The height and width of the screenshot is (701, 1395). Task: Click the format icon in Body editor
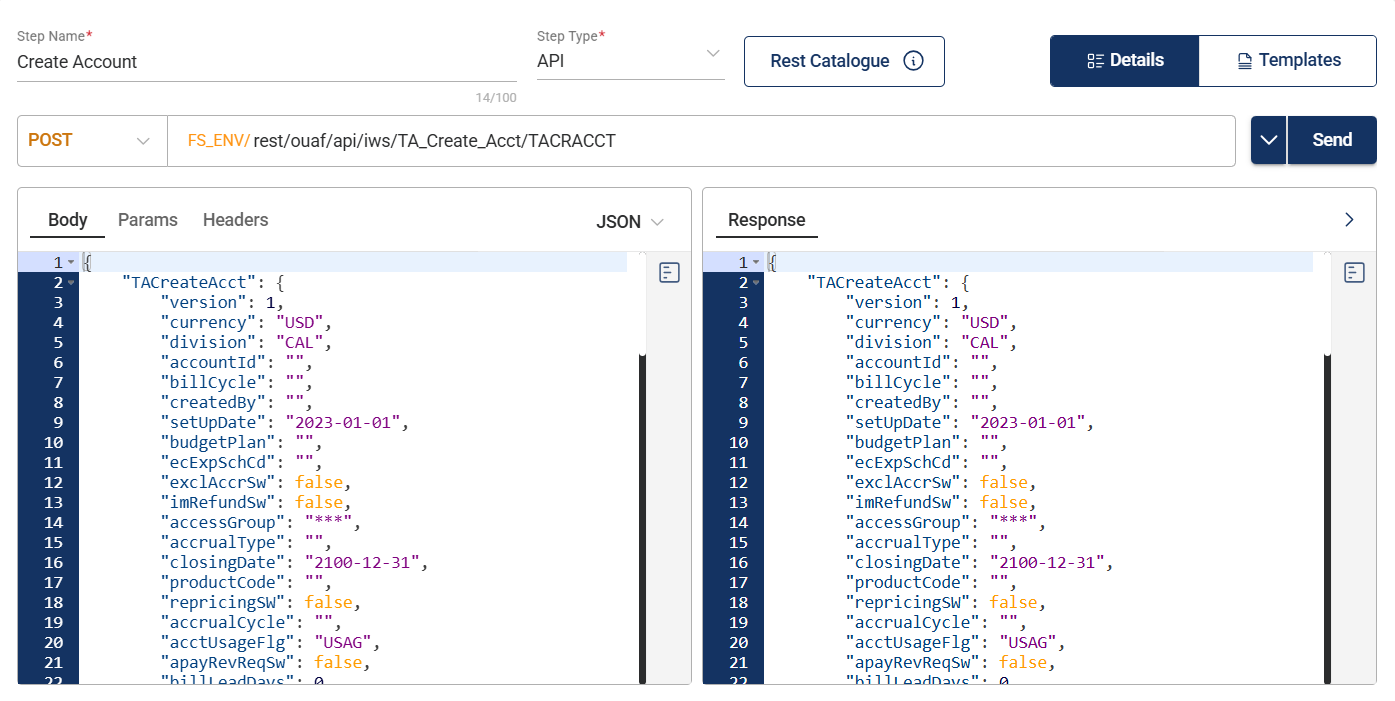pyautogui.click(x=669, y=272)
